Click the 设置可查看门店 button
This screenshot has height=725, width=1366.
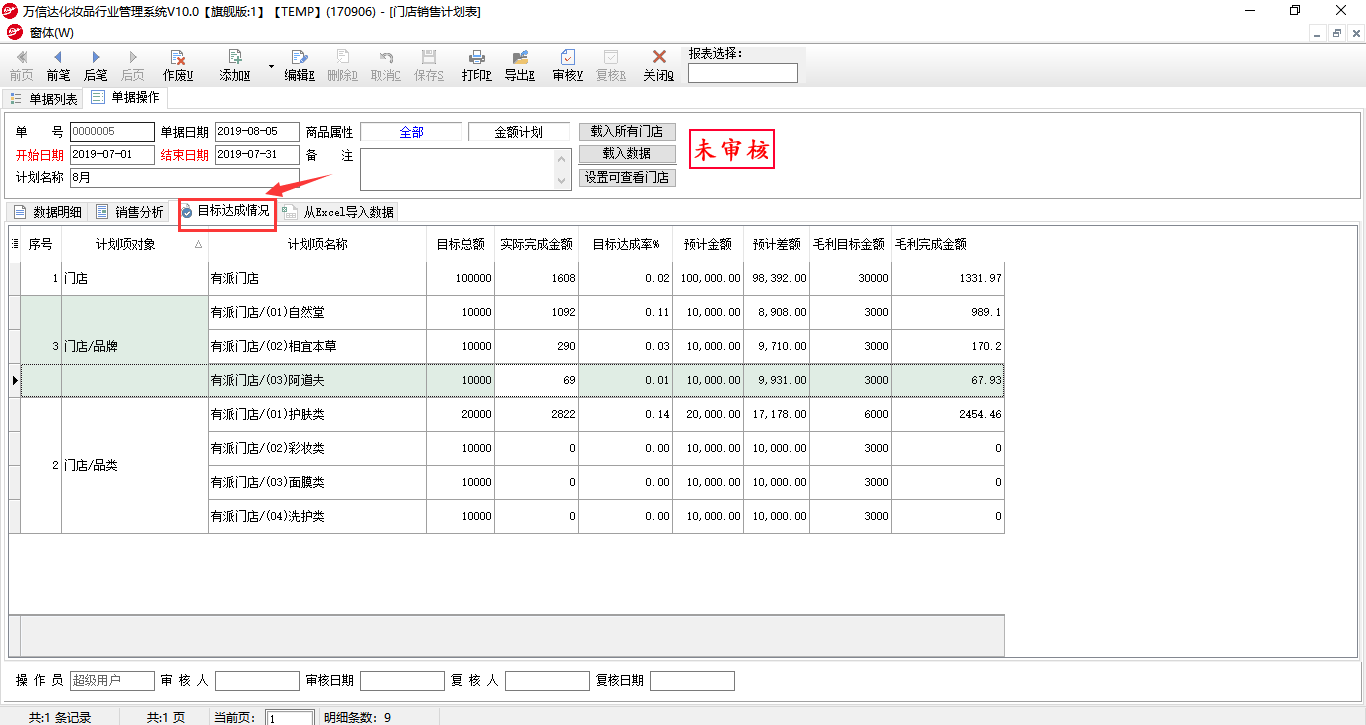tap(627, 178)
